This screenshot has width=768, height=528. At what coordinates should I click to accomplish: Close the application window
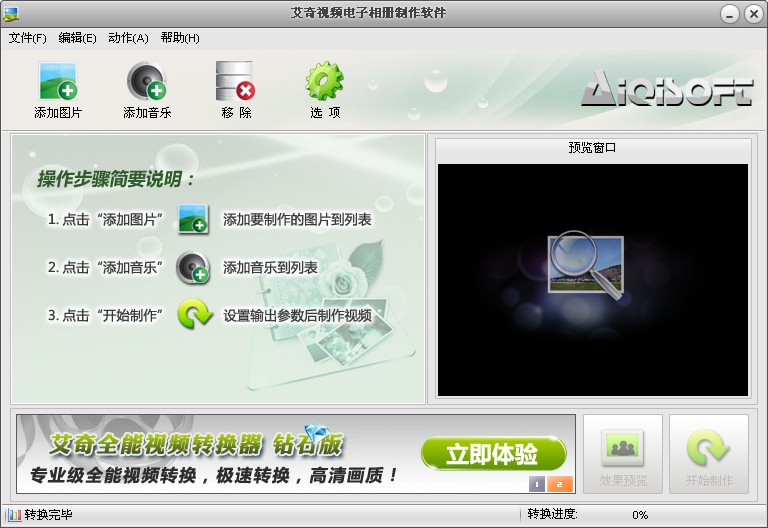click(753, 14)
